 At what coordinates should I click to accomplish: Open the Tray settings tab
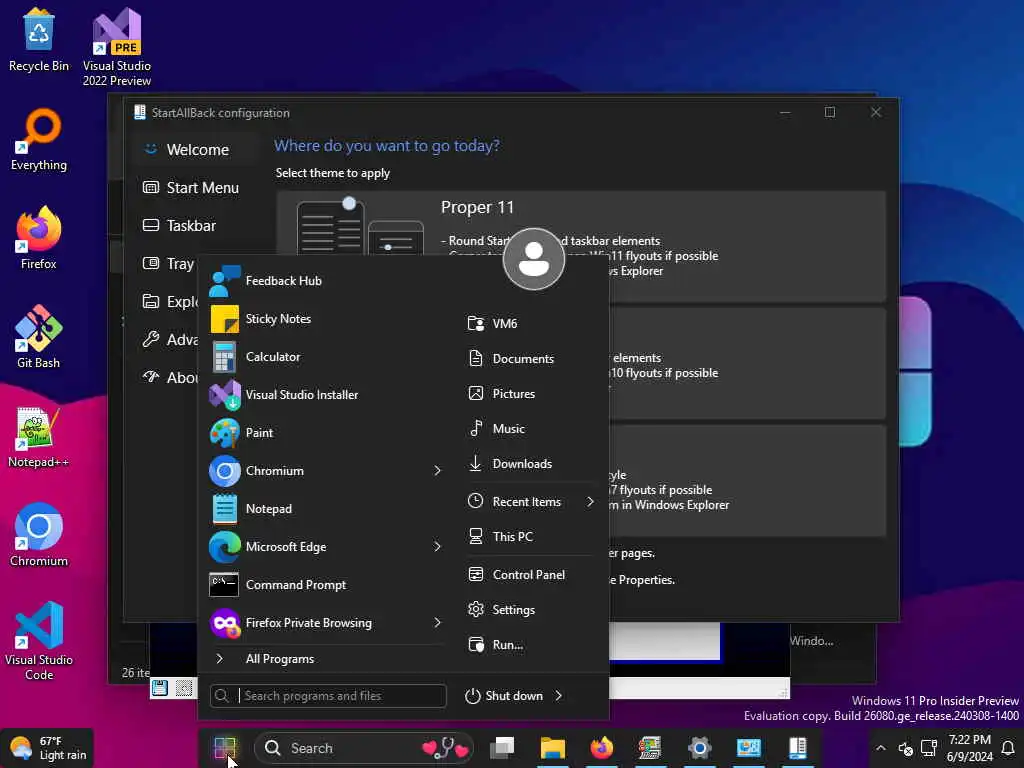point(168,263)
